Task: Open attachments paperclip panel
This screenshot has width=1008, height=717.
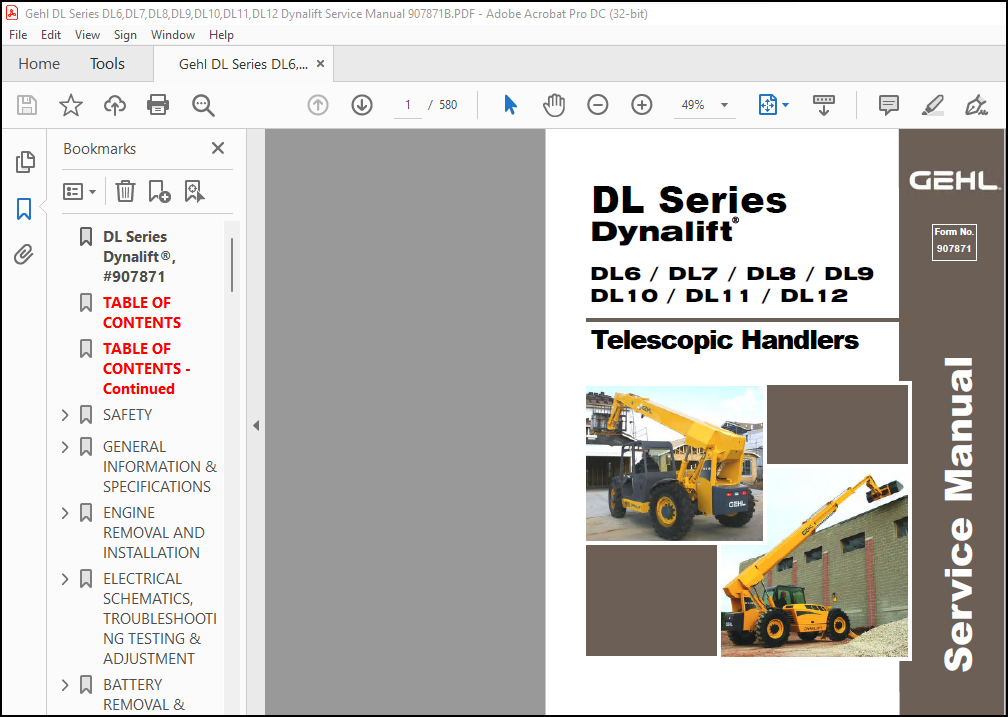Action: pos(24,255)
